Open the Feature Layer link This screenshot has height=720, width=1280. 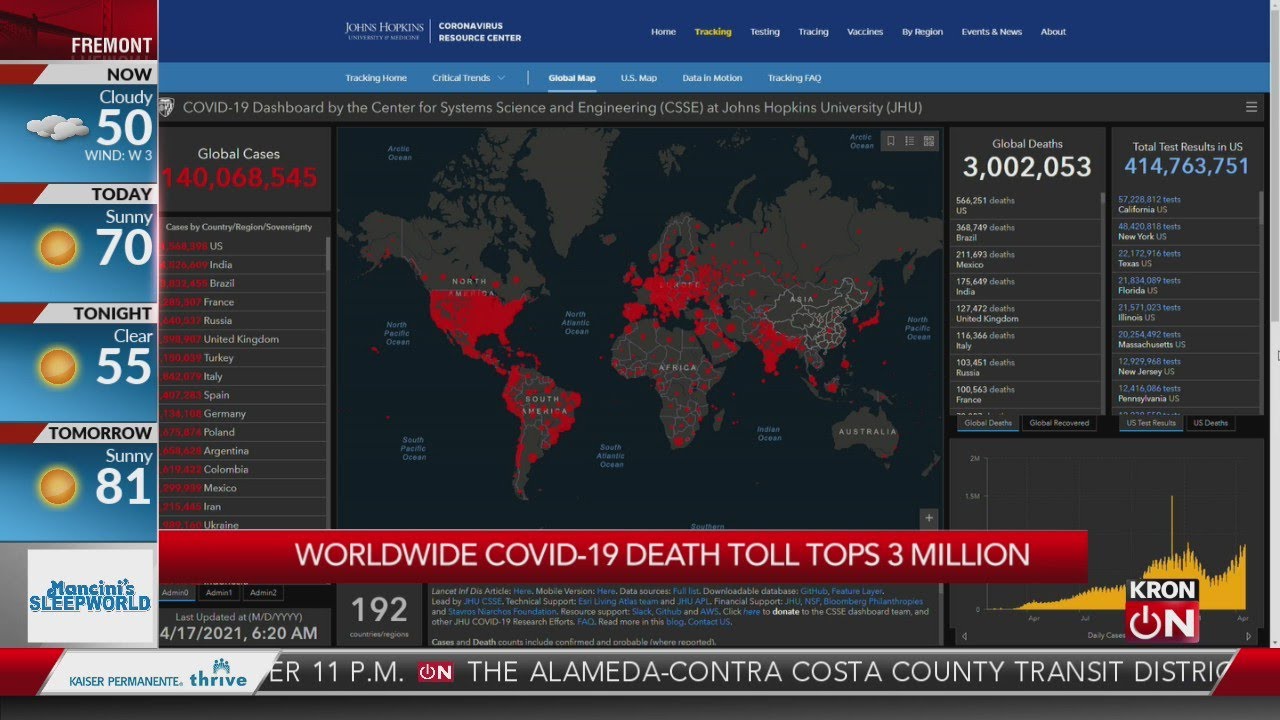(x=857, y=591)
